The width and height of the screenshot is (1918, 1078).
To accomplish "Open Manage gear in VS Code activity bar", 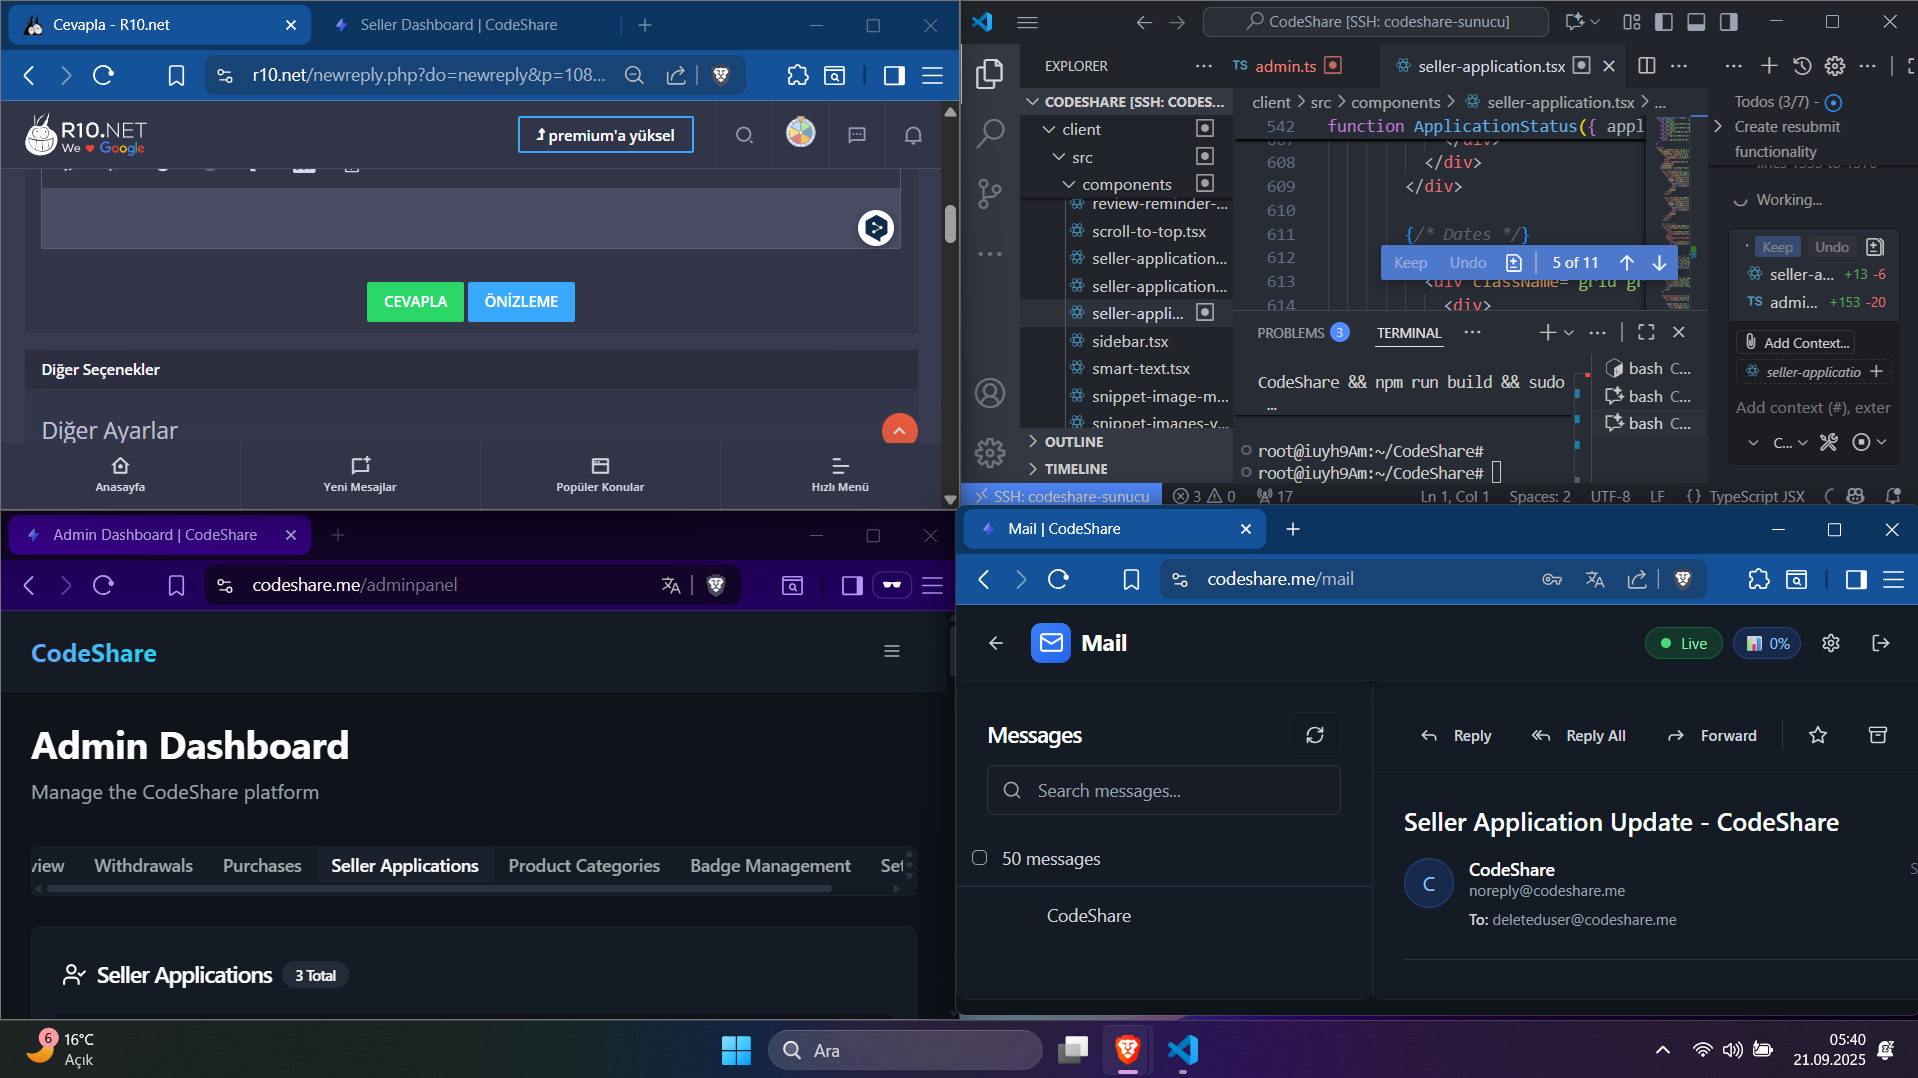I will pyautogui.click(x=990, y=453).
